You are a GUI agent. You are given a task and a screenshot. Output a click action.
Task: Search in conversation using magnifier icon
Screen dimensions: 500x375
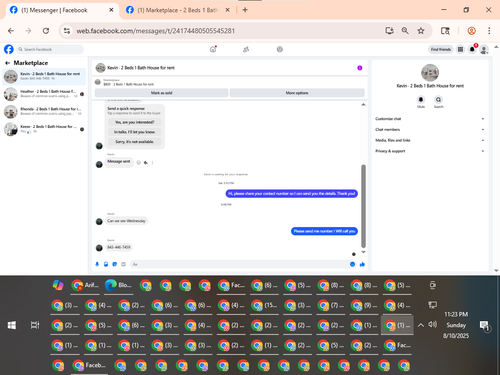point(438,99)
